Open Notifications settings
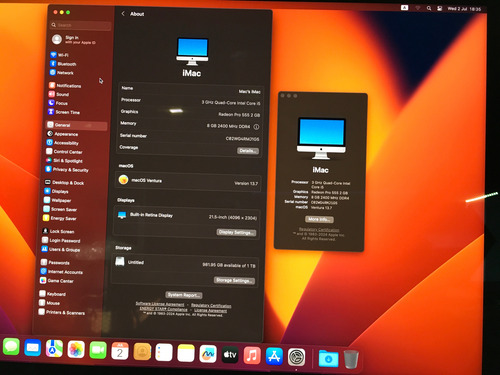The height and width of the screenshot is (375, 500). (x=65, y=86)
